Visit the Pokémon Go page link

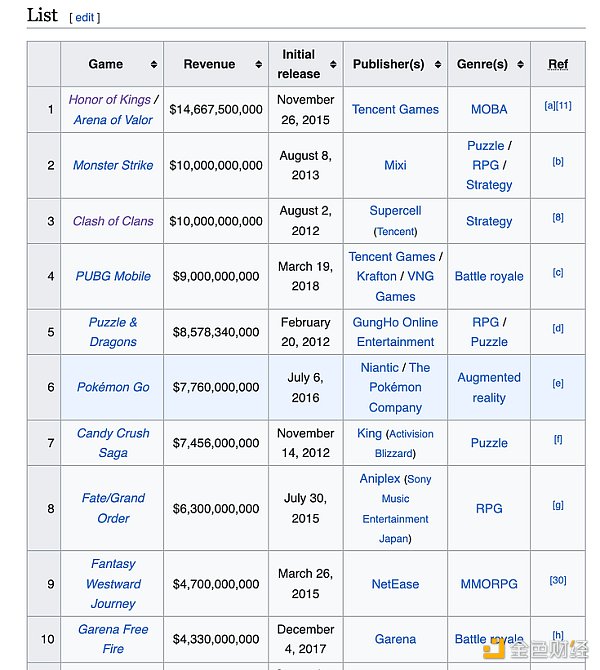point(113,387)
